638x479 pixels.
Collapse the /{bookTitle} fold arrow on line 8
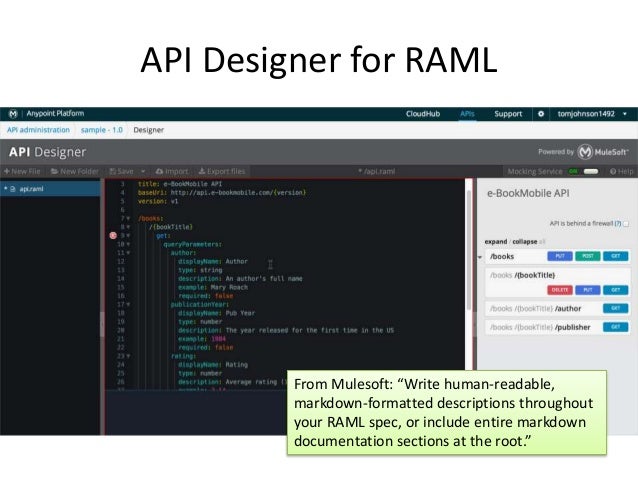point(128,227)
